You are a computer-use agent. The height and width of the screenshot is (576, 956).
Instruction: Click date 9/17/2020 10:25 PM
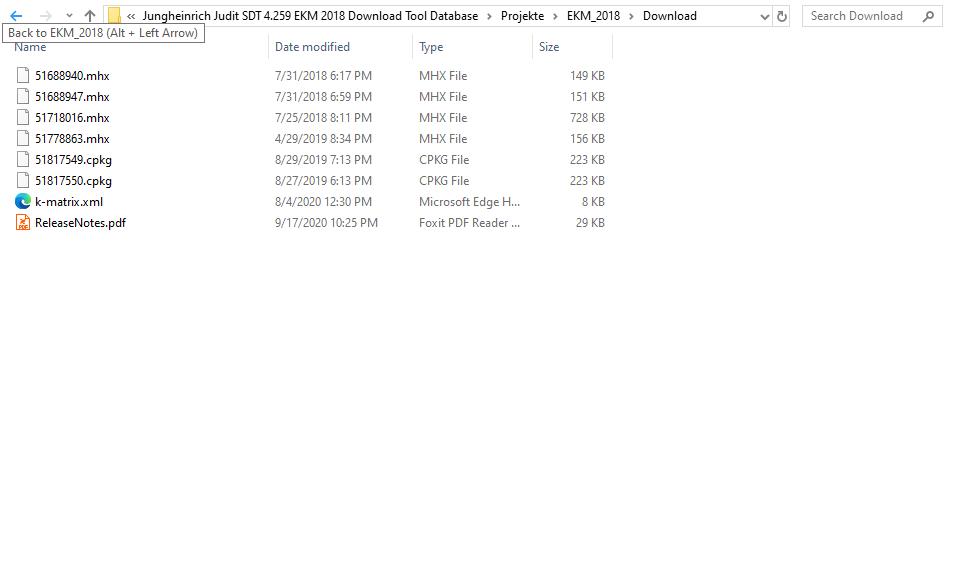pyautogui.click(x=326, y=222)
